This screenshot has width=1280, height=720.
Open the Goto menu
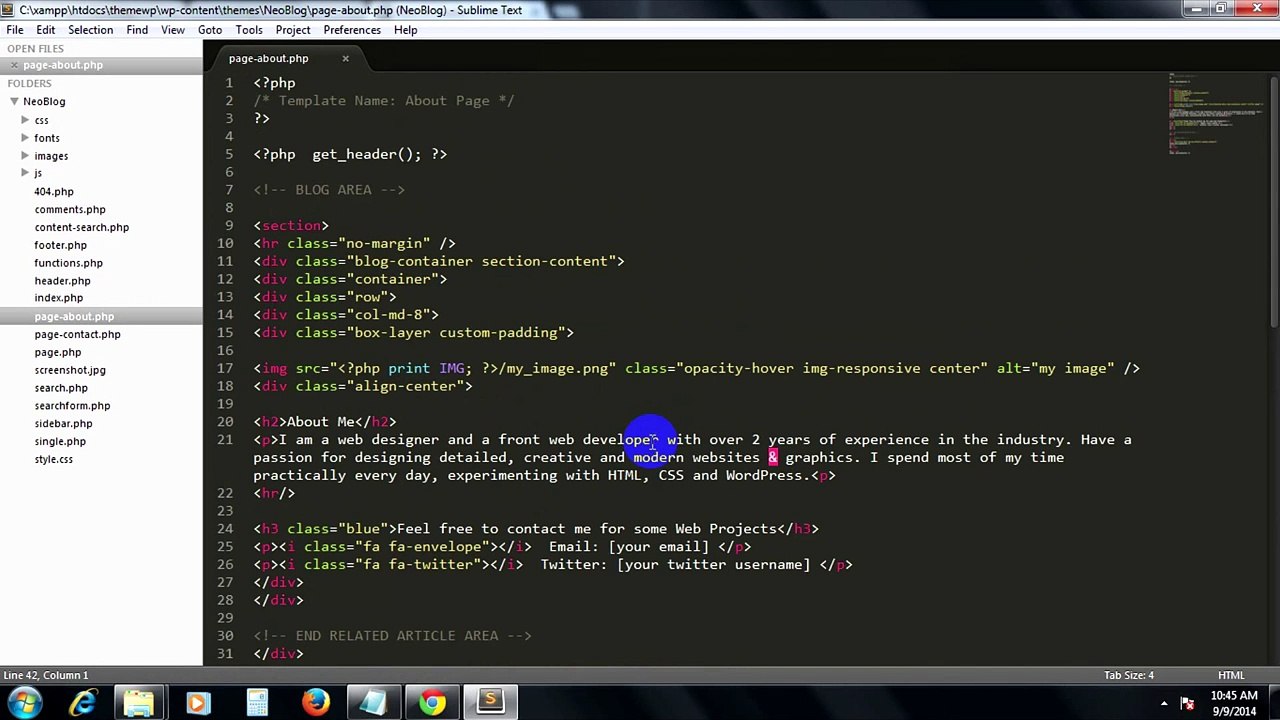(x=210, y=30)
